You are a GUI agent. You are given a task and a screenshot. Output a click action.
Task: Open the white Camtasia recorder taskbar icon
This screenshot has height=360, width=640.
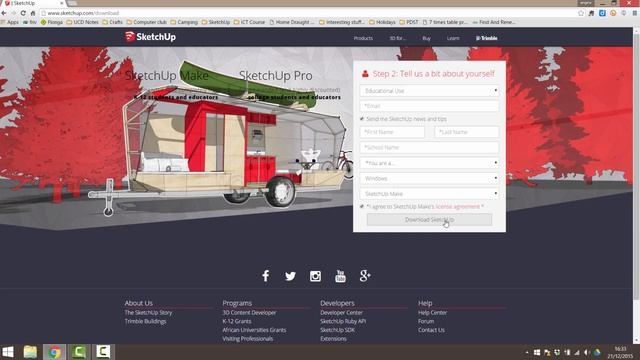[x=103, y=352]
